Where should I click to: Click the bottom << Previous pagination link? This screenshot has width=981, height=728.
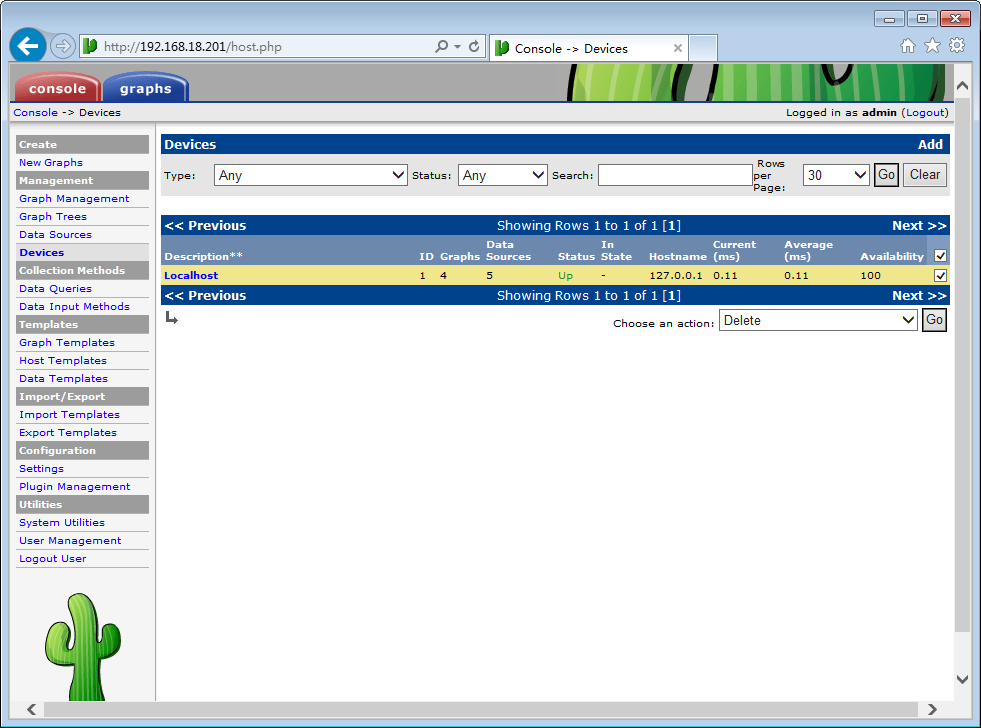tap(205, 296)
